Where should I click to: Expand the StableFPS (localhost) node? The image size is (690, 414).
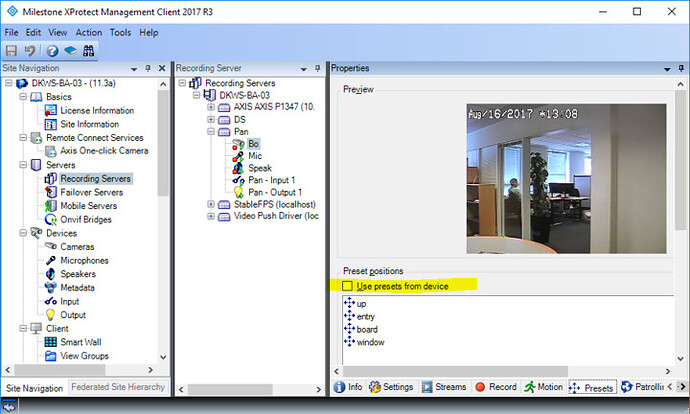(210, 204)
